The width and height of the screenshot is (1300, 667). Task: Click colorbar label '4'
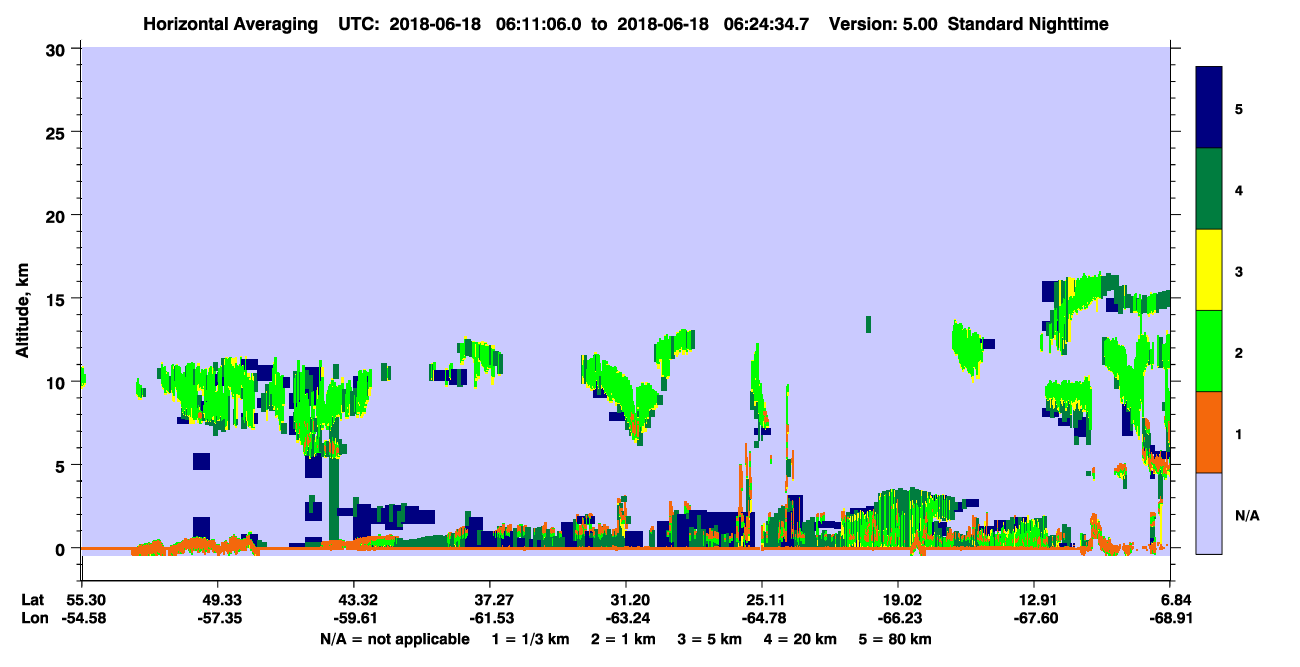(x=1239, y=189)
